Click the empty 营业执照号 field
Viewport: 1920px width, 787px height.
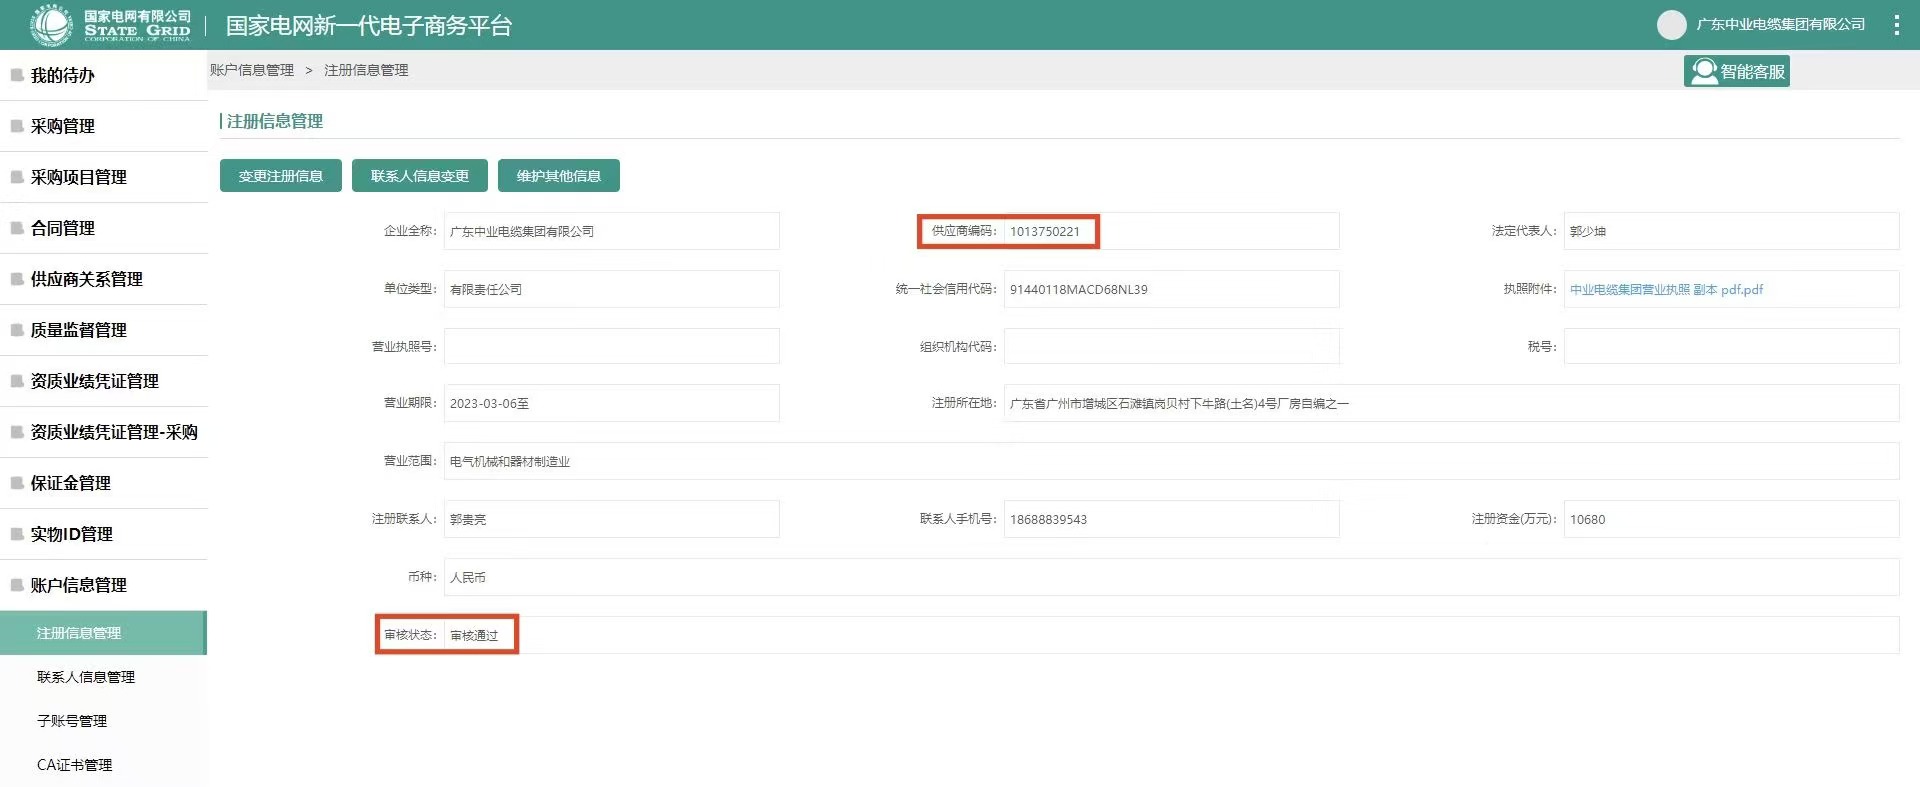tap(612, 347)
